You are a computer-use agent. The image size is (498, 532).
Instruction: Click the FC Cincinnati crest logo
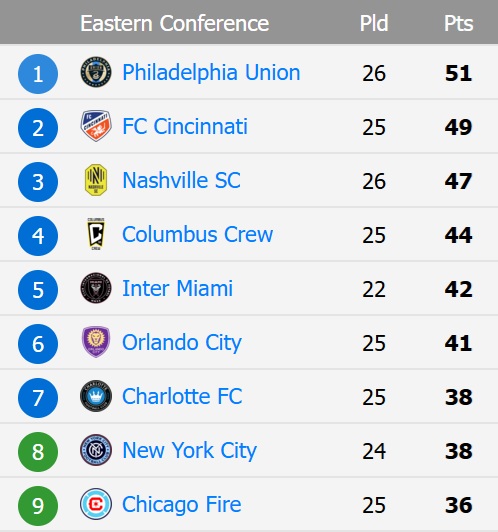point(96,126)
